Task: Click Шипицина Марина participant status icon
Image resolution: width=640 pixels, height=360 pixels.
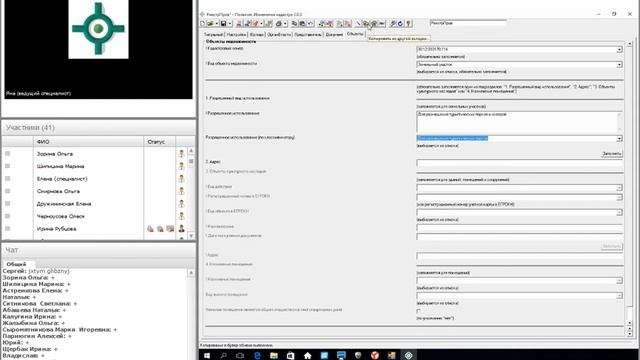Action: tap(181, 166)
